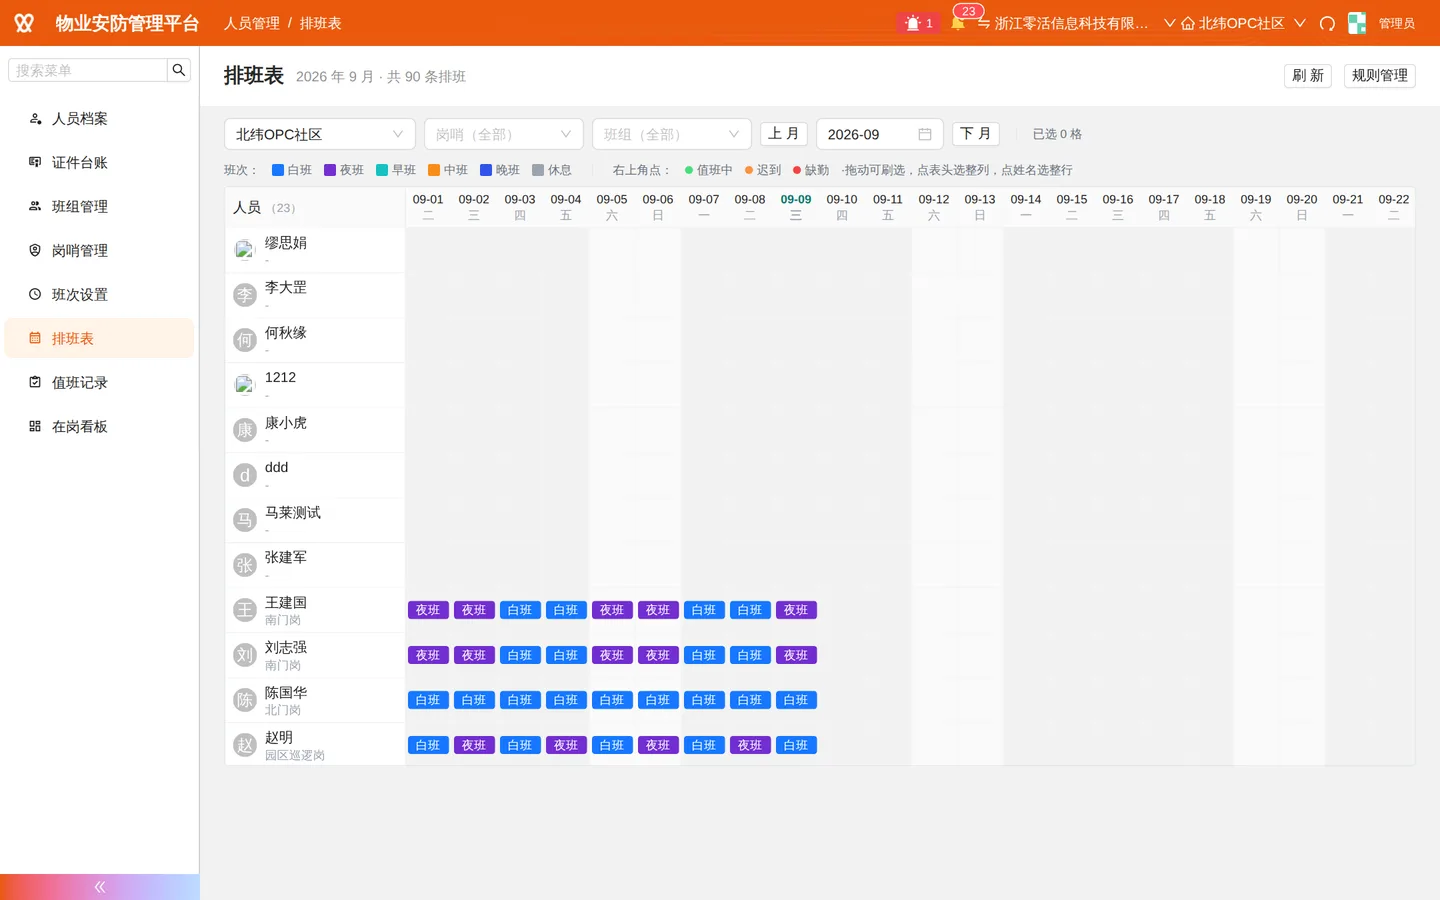Click the 陈国华 avatar icon
Screen dimensions: 1440x900
point(245,700)
